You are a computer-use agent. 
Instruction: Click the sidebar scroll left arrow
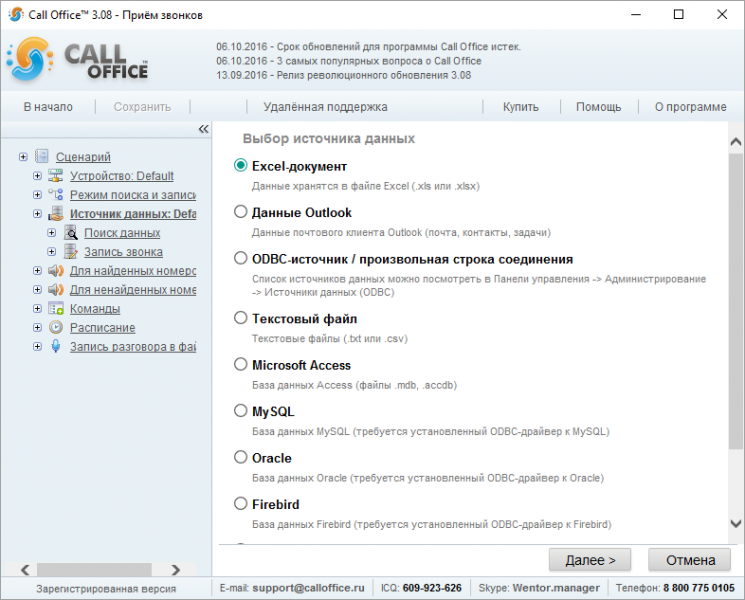tap(25, 569)
